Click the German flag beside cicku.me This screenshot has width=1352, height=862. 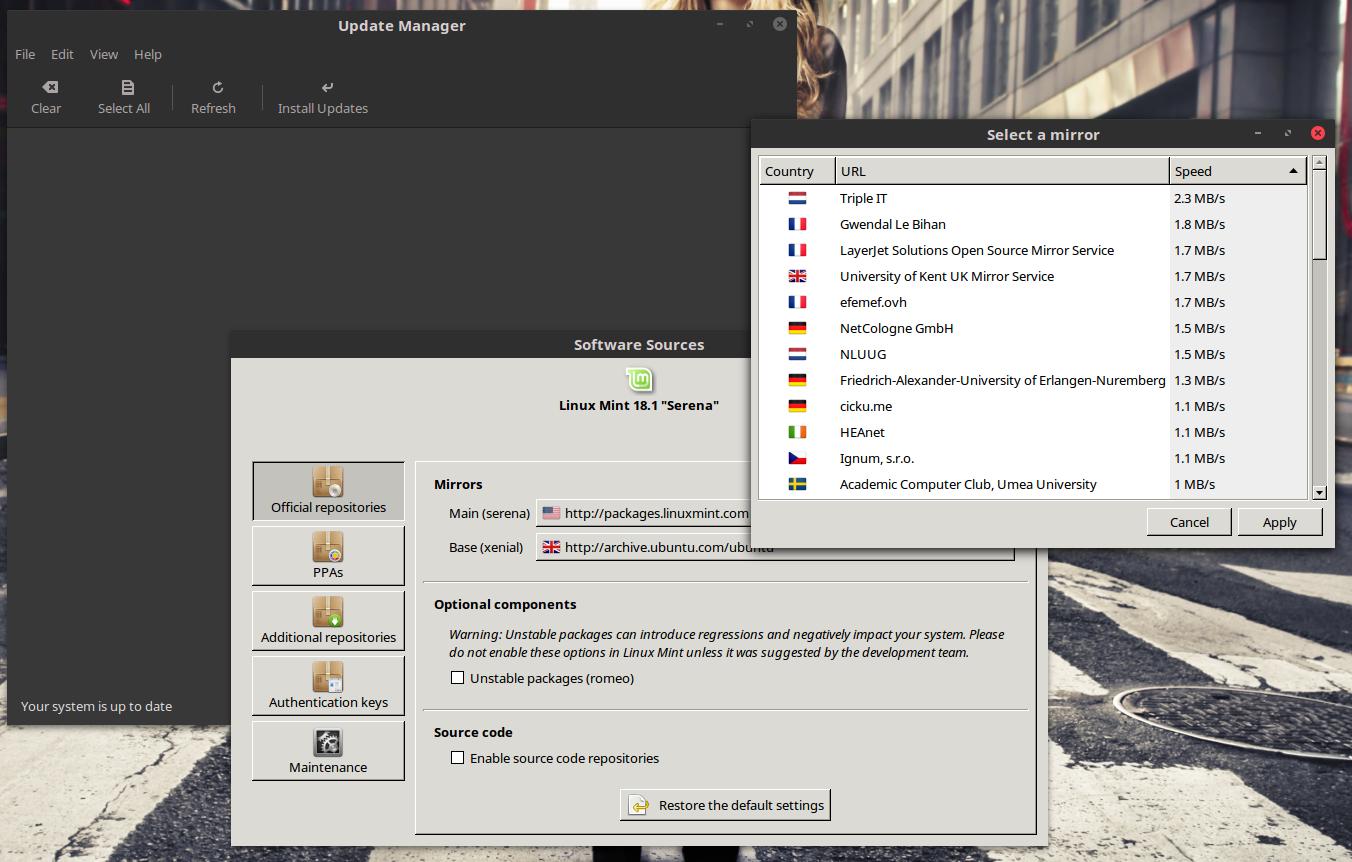(x=797, y=406)
